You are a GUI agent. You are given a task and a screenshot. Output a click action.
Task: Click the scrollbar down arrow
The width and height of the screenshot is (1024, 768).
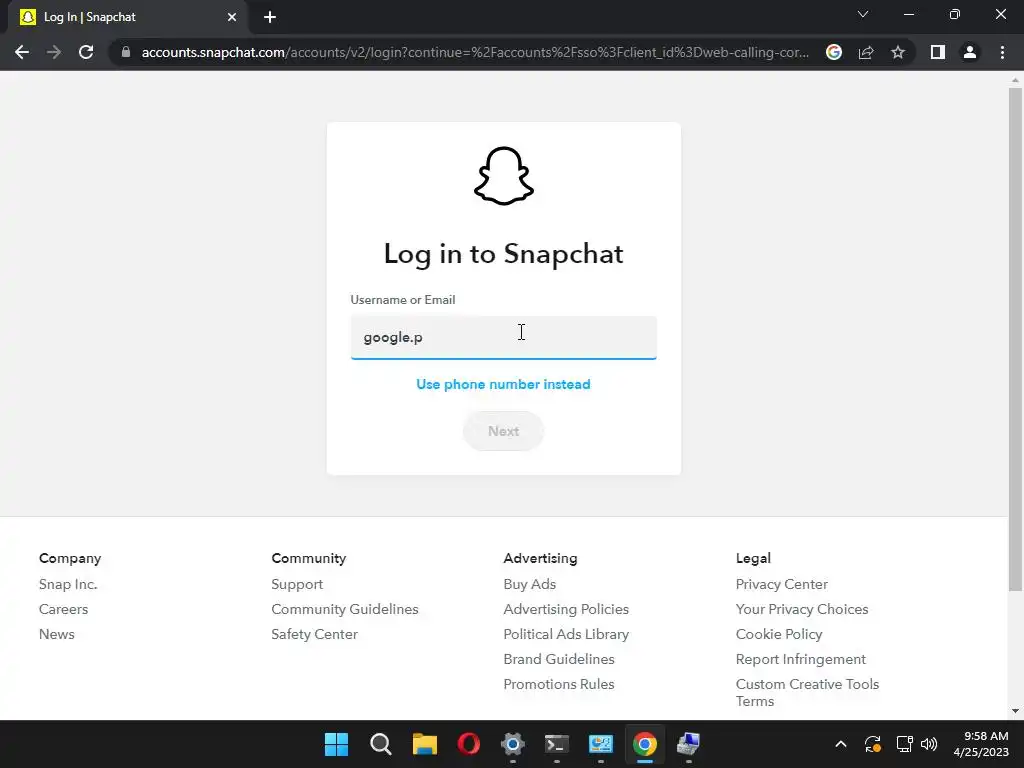tap(1015, 711)
